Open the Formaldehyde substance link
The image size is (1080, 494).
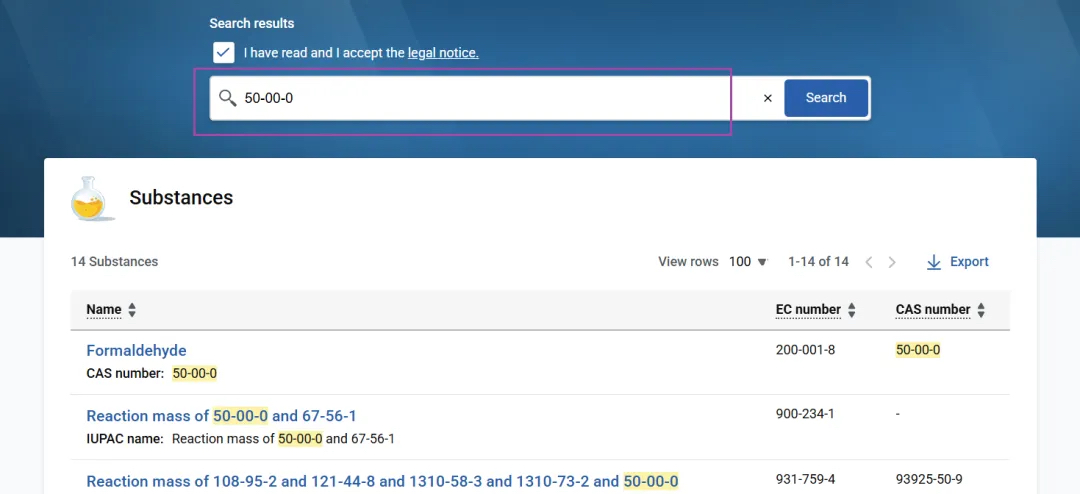[136, 351]
